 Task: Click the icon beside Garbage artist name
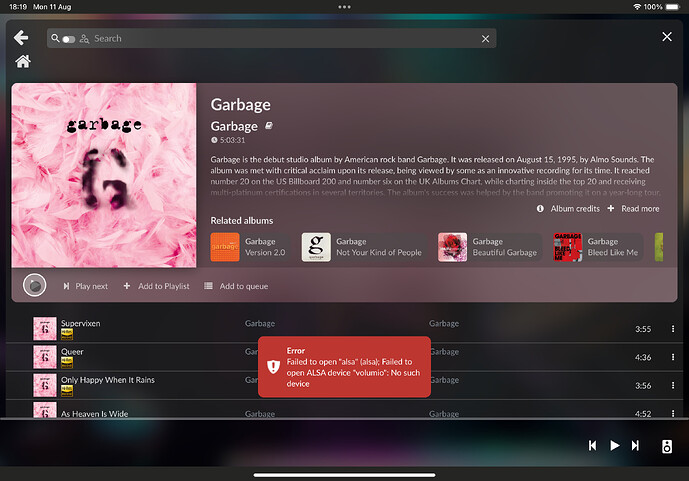click(x=269, y=126)
